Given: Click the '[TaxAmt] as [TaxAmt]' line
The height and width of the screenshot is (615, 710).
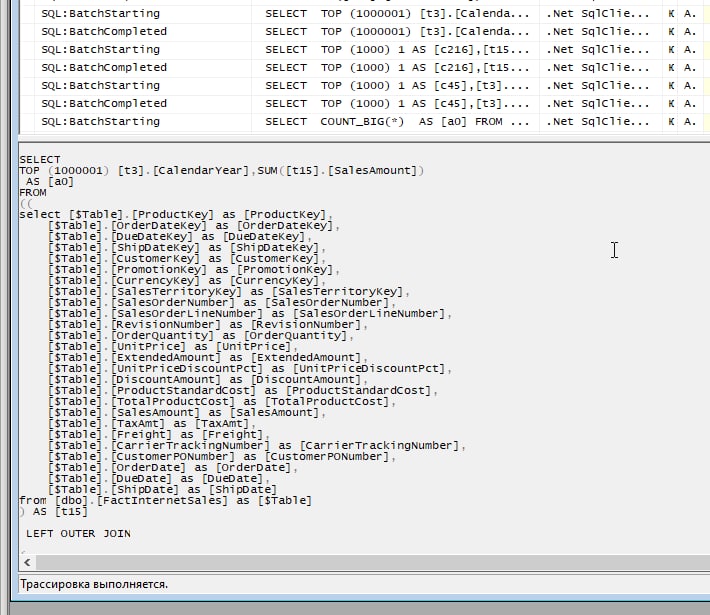Looking at the screenshot, I should click(152, 423).
